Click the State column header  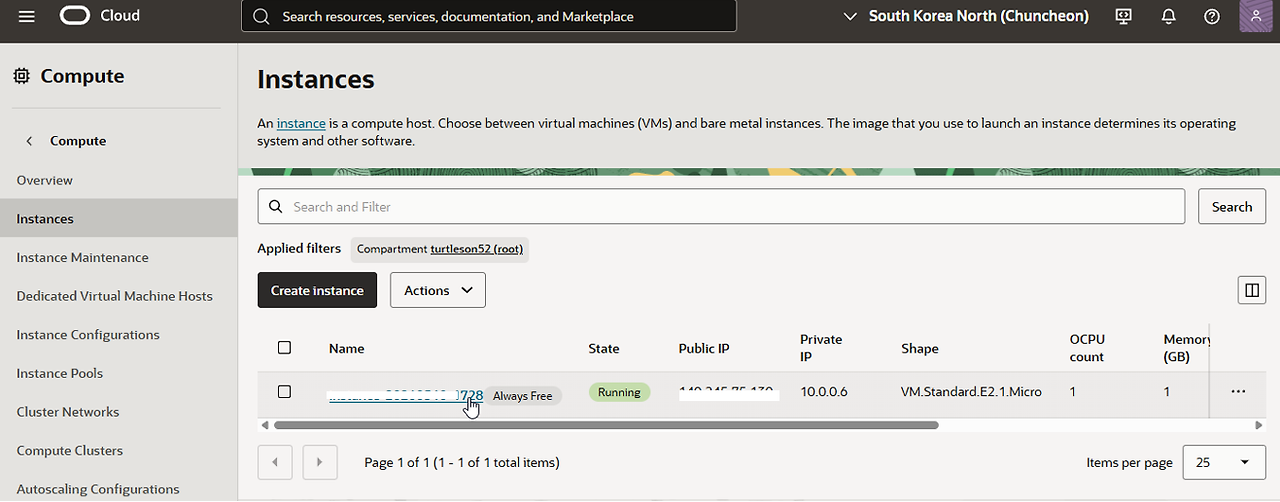604,348
